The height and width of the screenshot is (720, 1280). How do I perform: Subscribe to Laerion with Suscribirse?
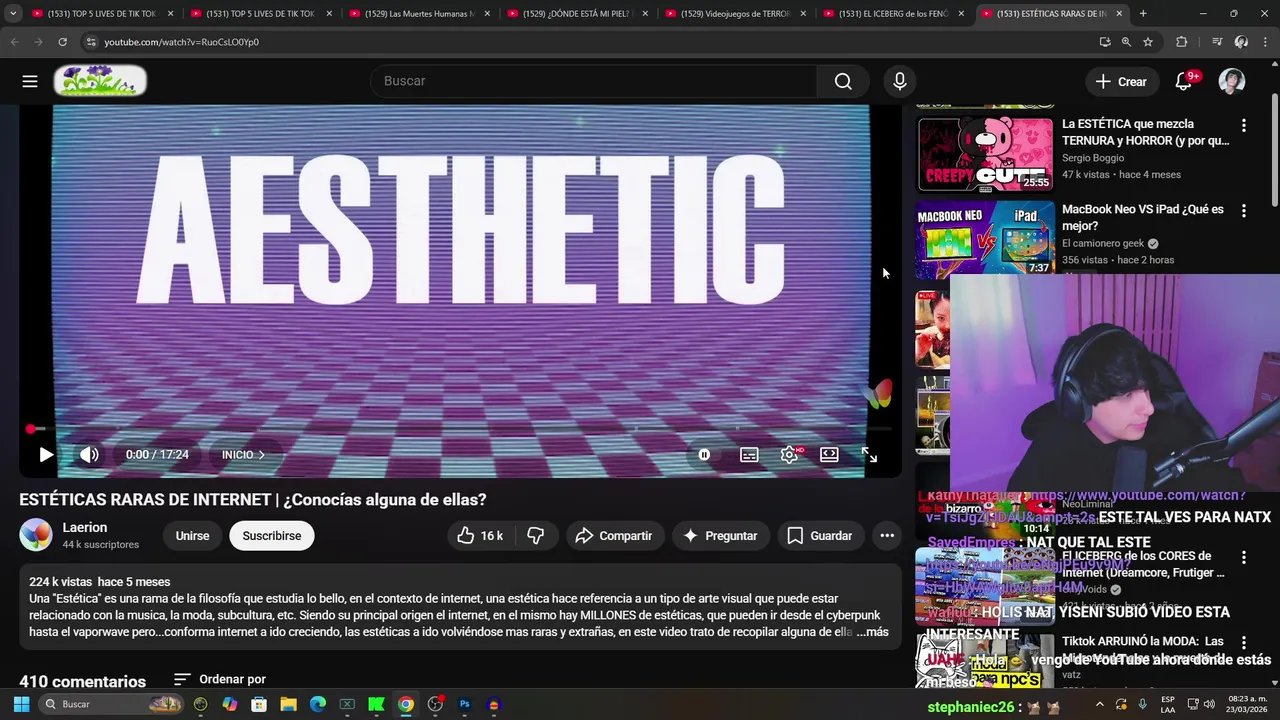272,536
